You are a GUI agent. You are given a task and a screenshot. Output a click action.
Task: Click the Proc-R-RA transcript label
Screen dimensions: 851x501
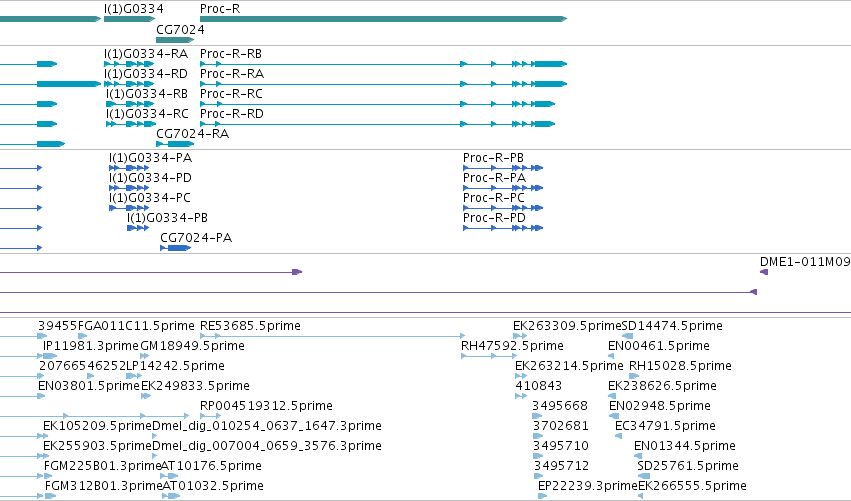pos(232,74)
